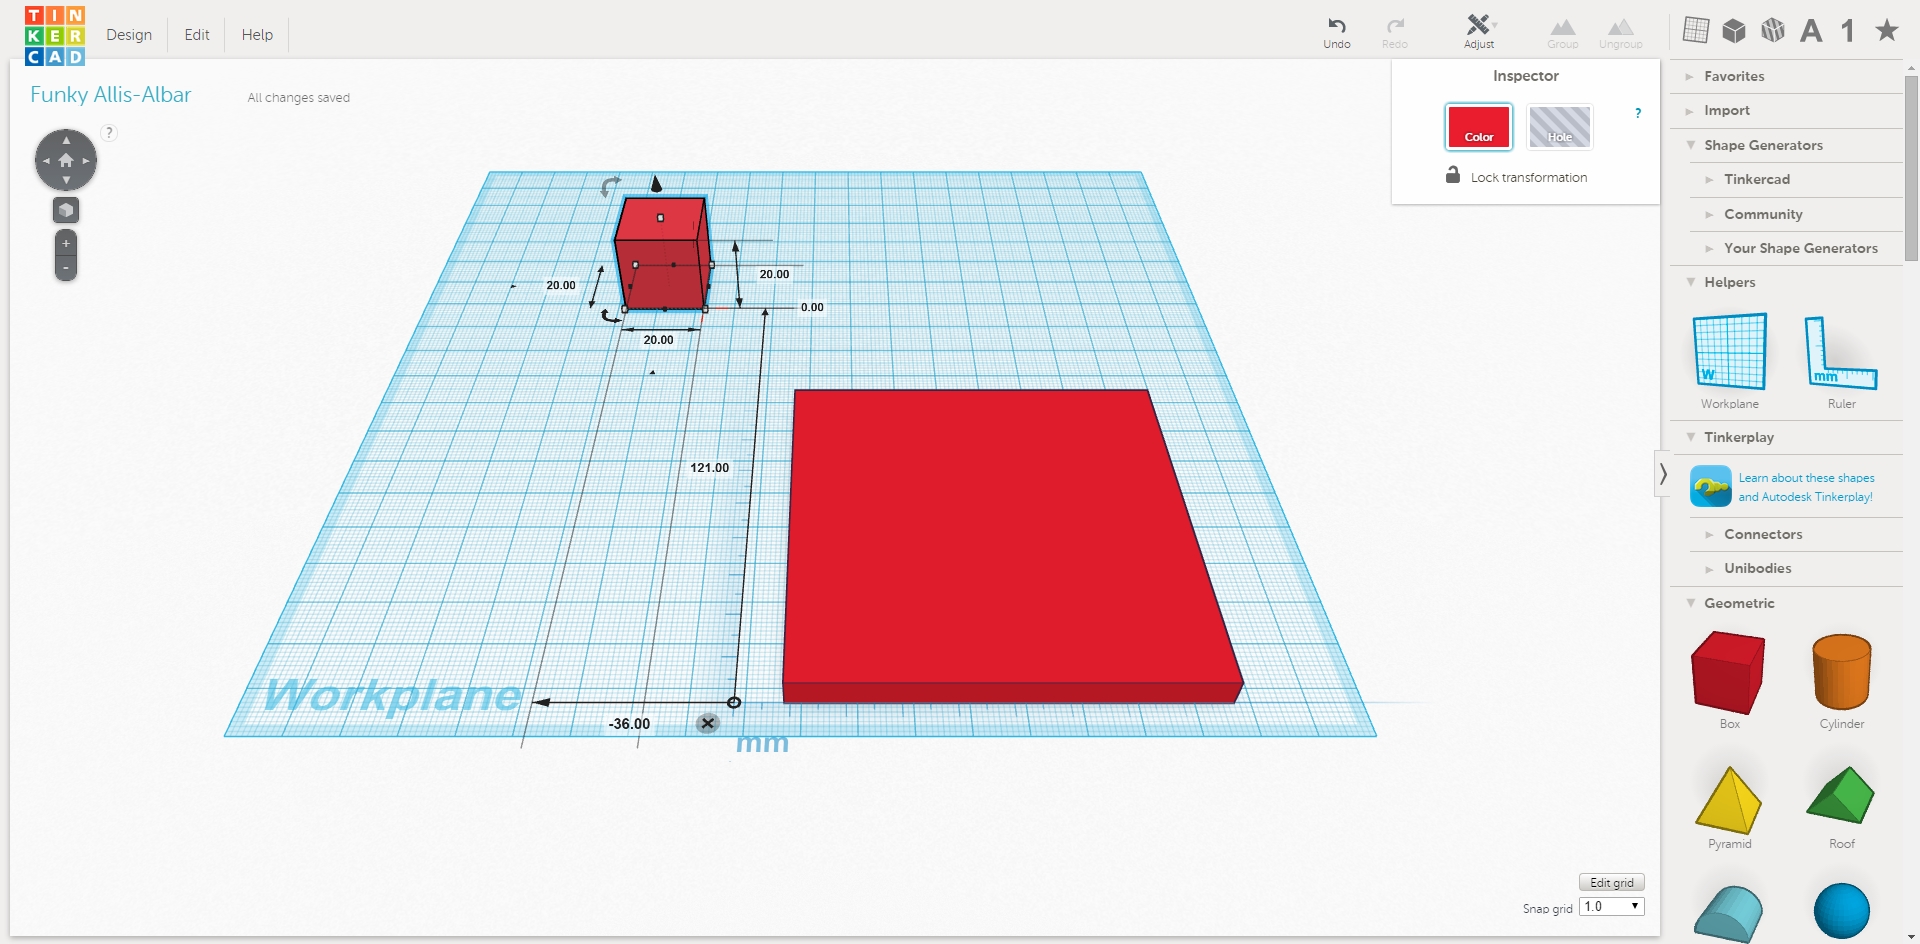Click the Edit grid button
This screenshot has width=1920, height=944.
[x=1612, y=883]
